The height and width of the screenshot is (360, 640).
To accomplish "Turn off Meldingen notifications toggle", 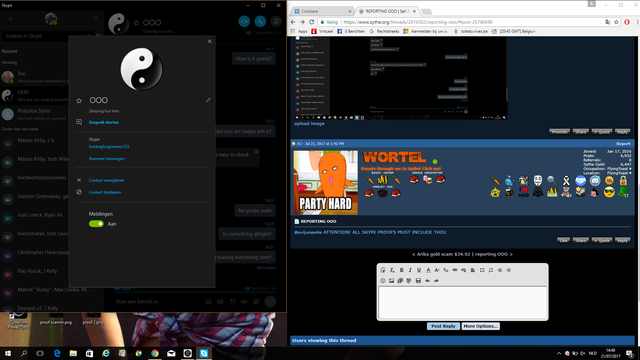I will point(96,224).
